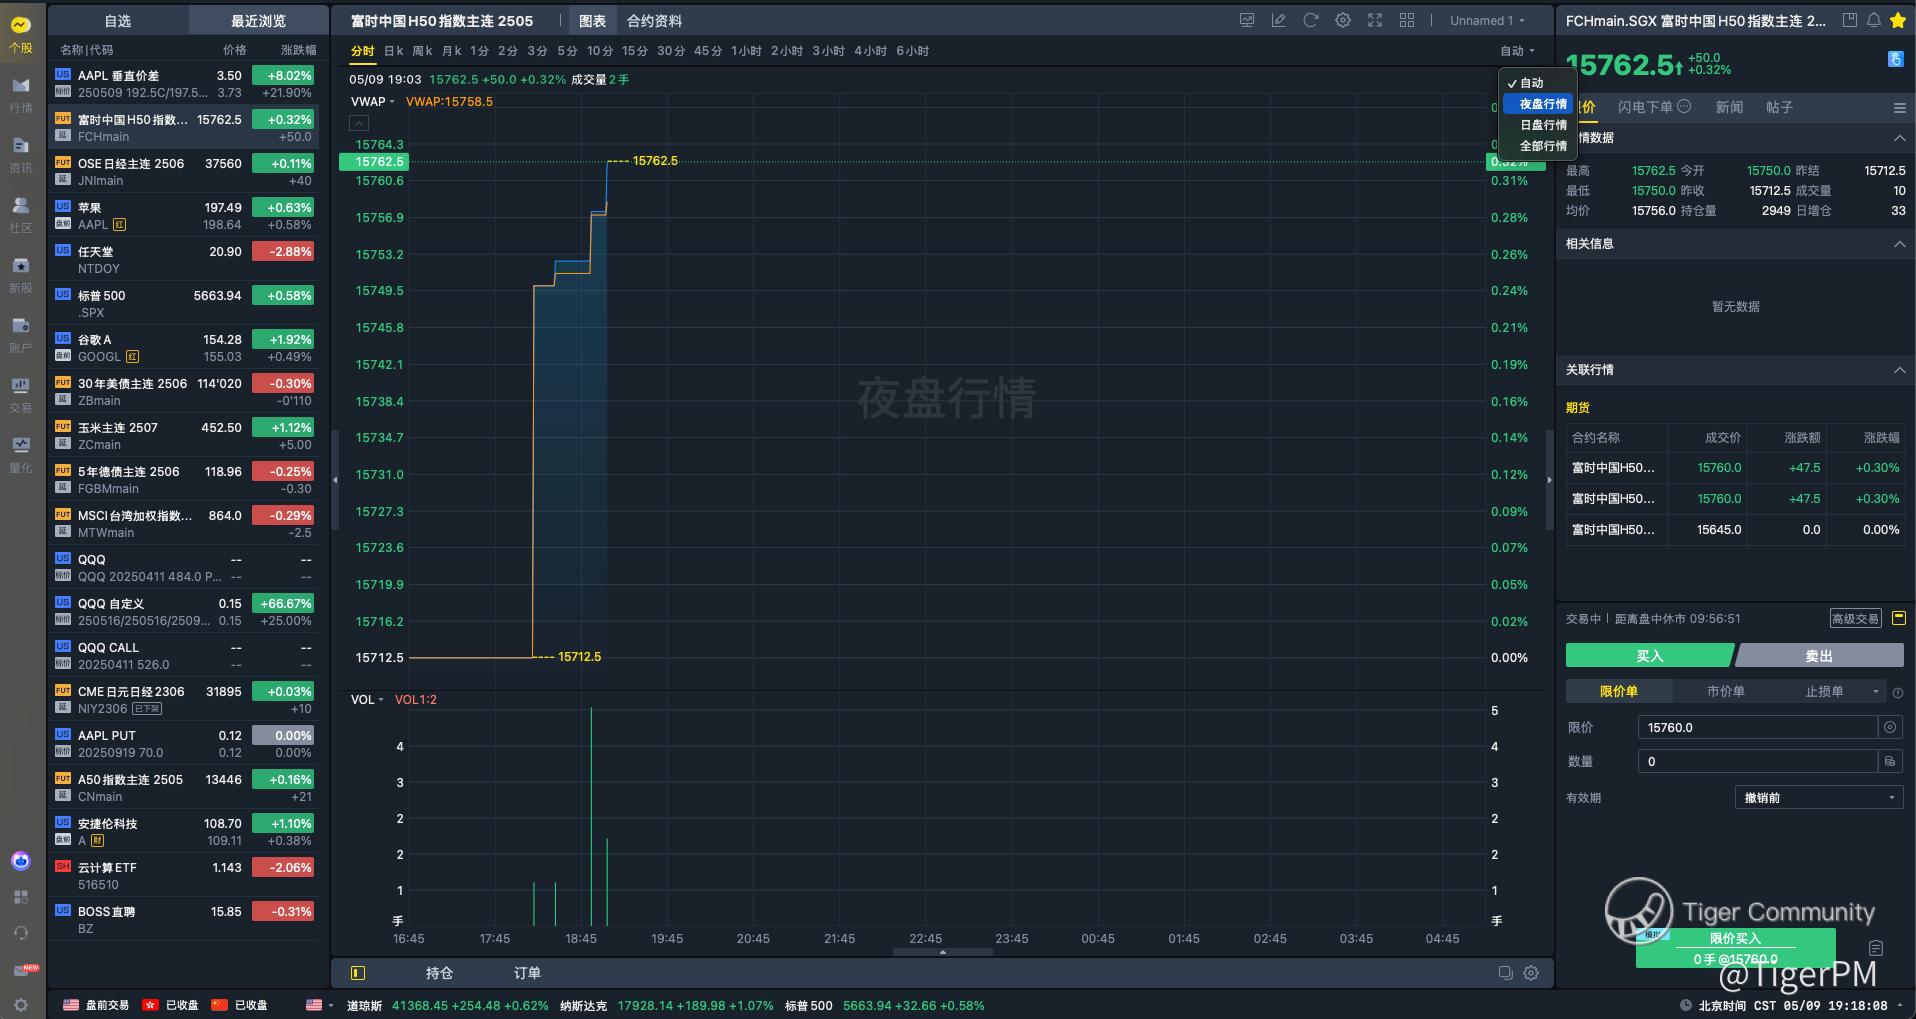The width and height of the screenshot is (1916, 1019).
Task: Submit order with green 限价买入 button
Action: pyautogui.click(x=1735, y=948)
